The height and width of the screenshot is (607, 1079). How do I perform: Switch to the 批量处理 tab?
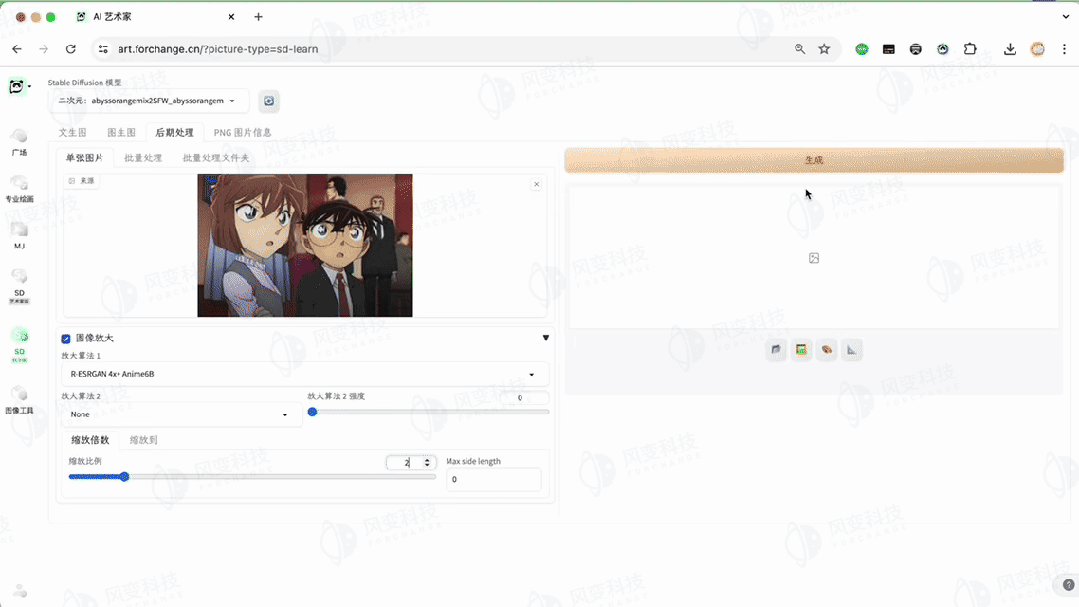click(143, 158)
